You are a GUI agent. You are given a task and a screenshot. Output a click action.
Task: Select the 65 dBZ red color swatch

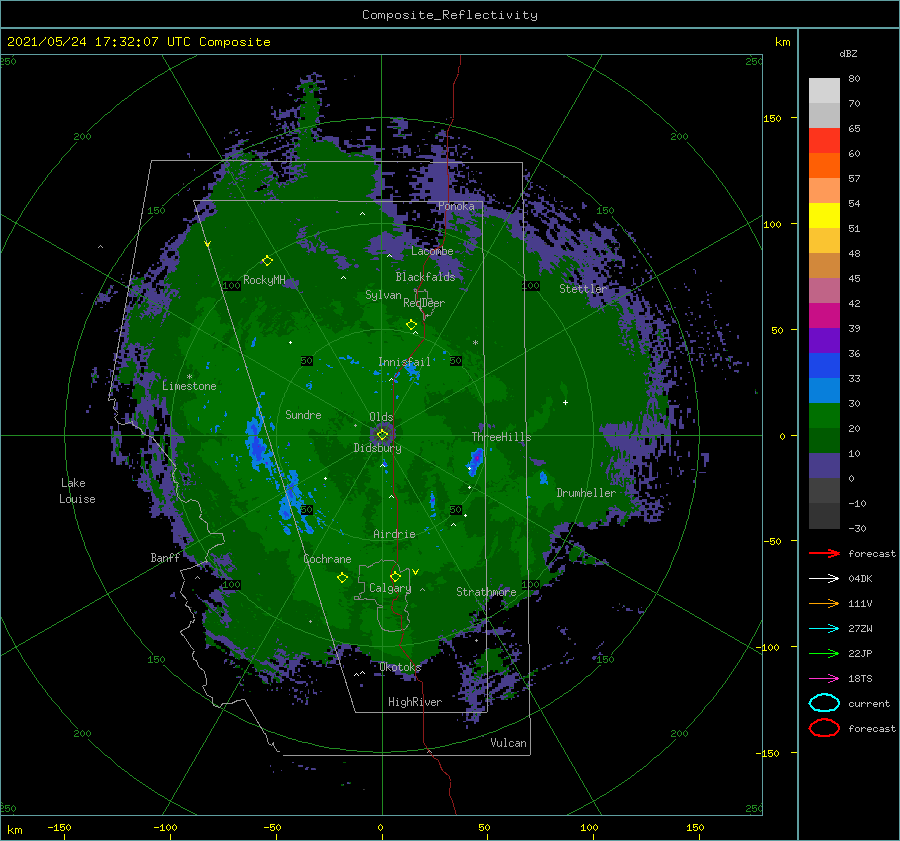(x=824, y=140)
